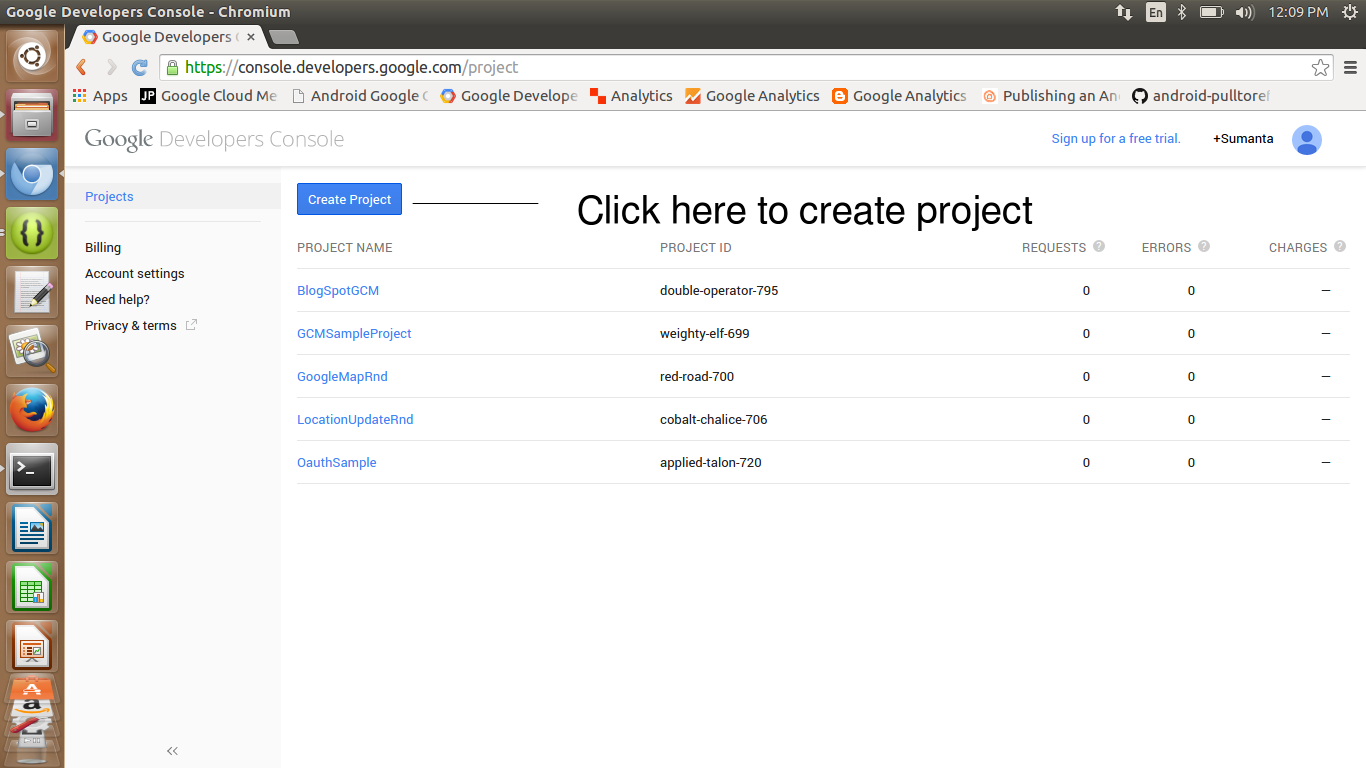1366x768 pixels.
Task: Select Billing in the left sidebar
Action: 103,247
